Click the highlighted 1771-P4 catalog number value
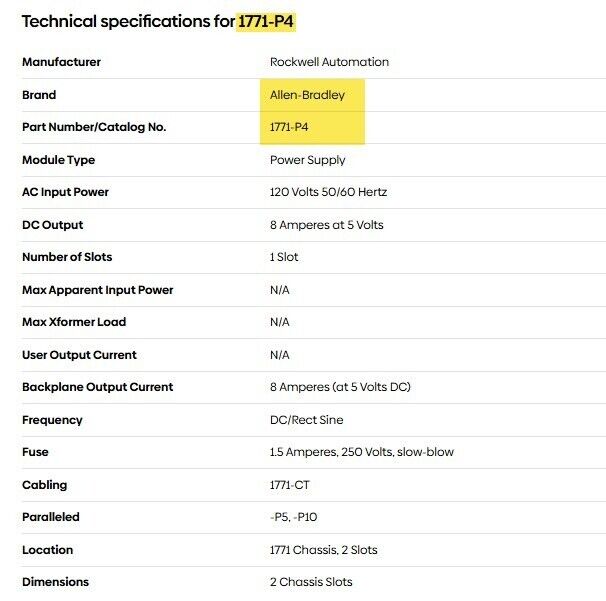This screenshot has width=606, height=601. click(x=289, y=127)
